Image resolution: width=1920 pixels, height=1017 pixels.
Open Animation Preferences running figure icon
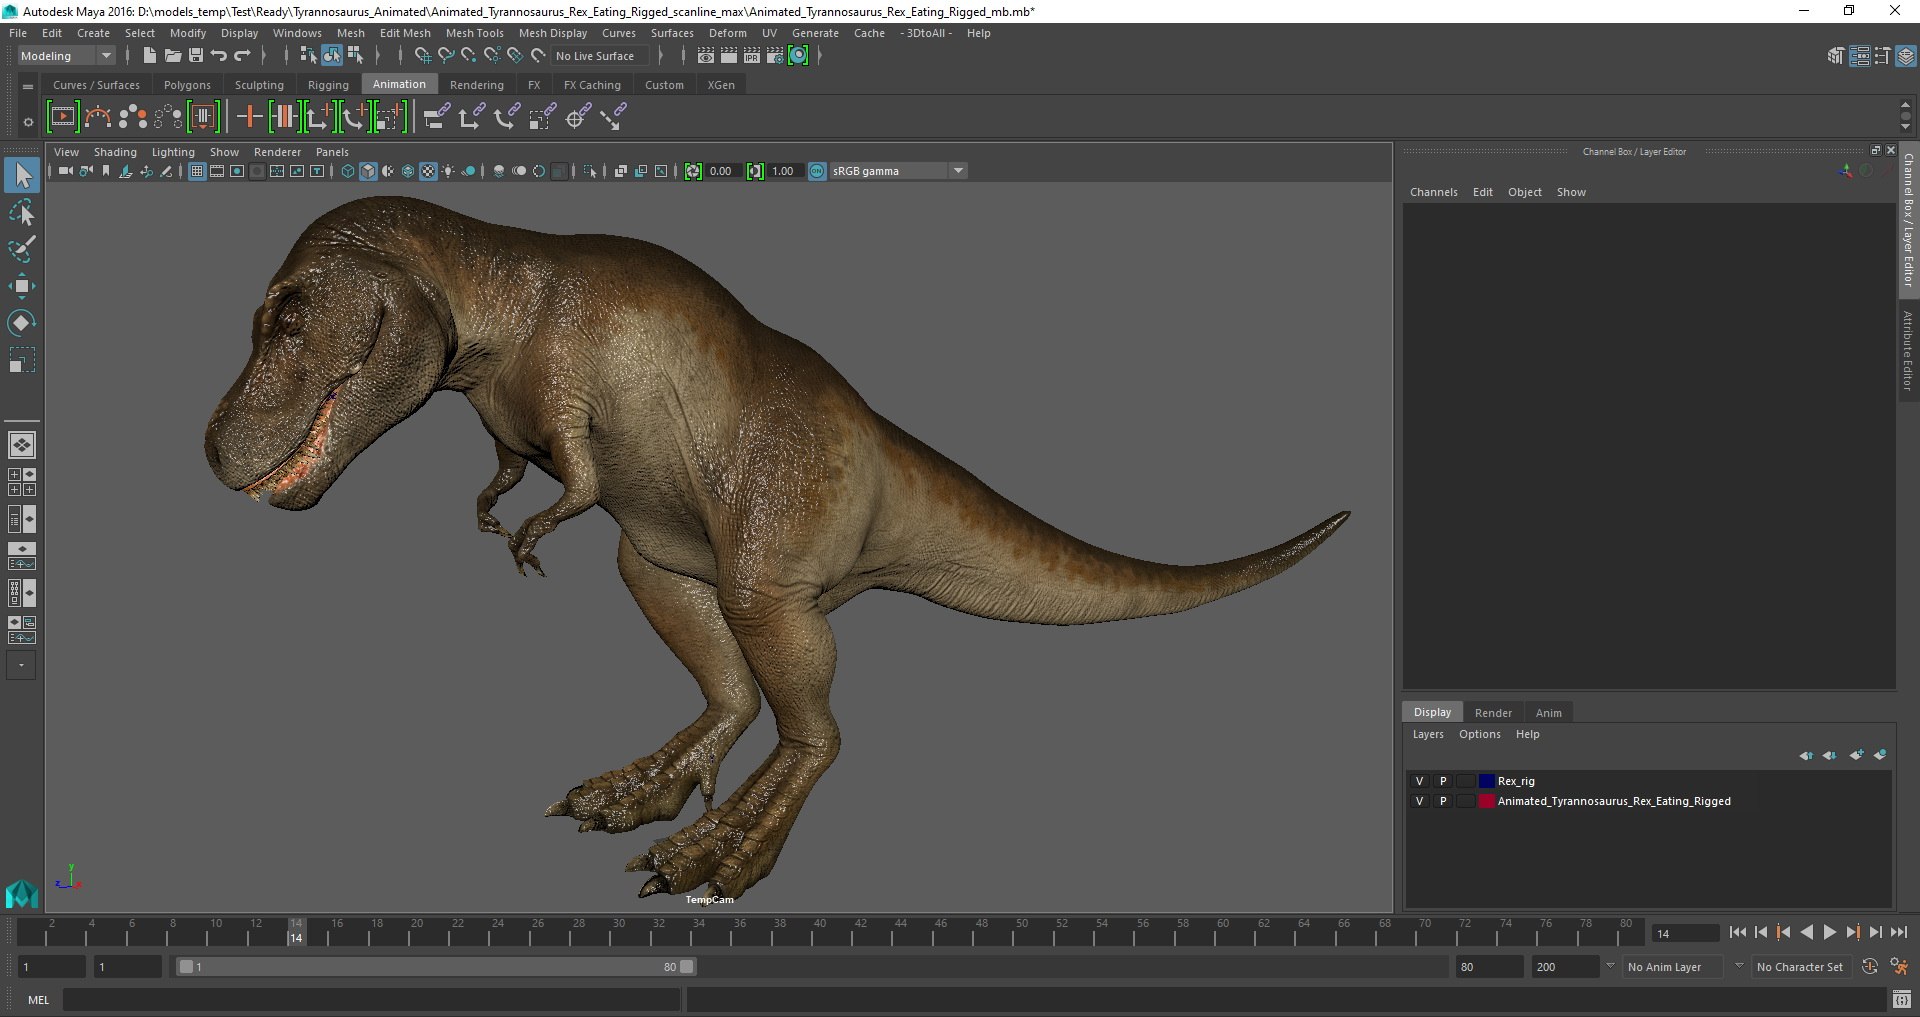(x=1899, y=966)
